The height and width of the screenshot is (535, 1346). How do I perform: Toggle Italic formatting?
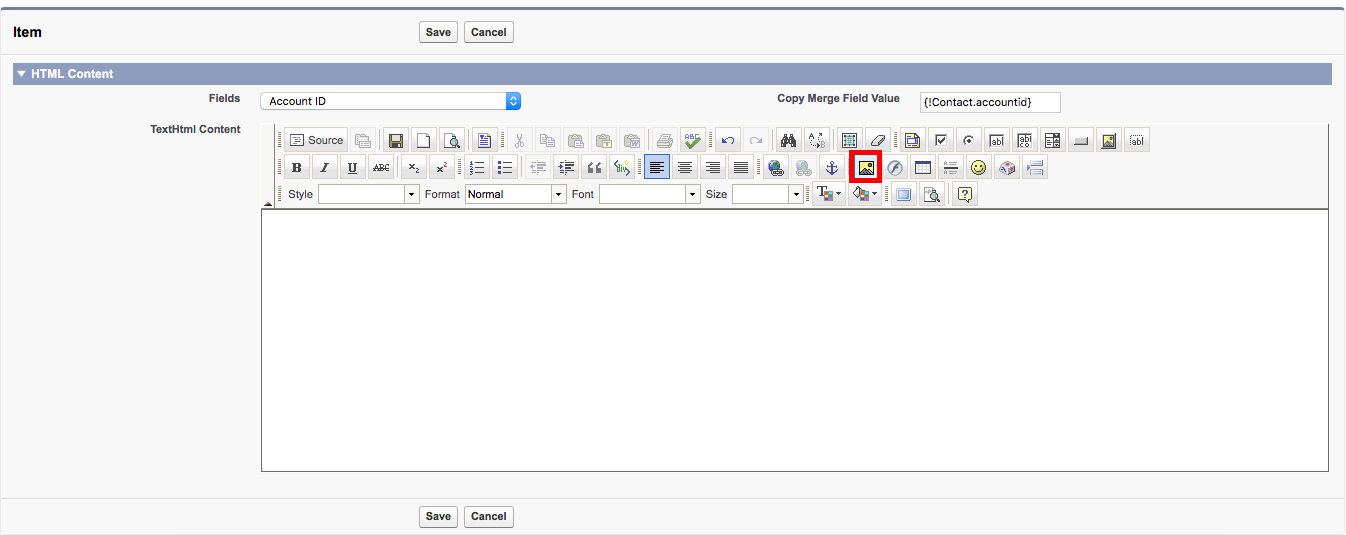(324, 167)
